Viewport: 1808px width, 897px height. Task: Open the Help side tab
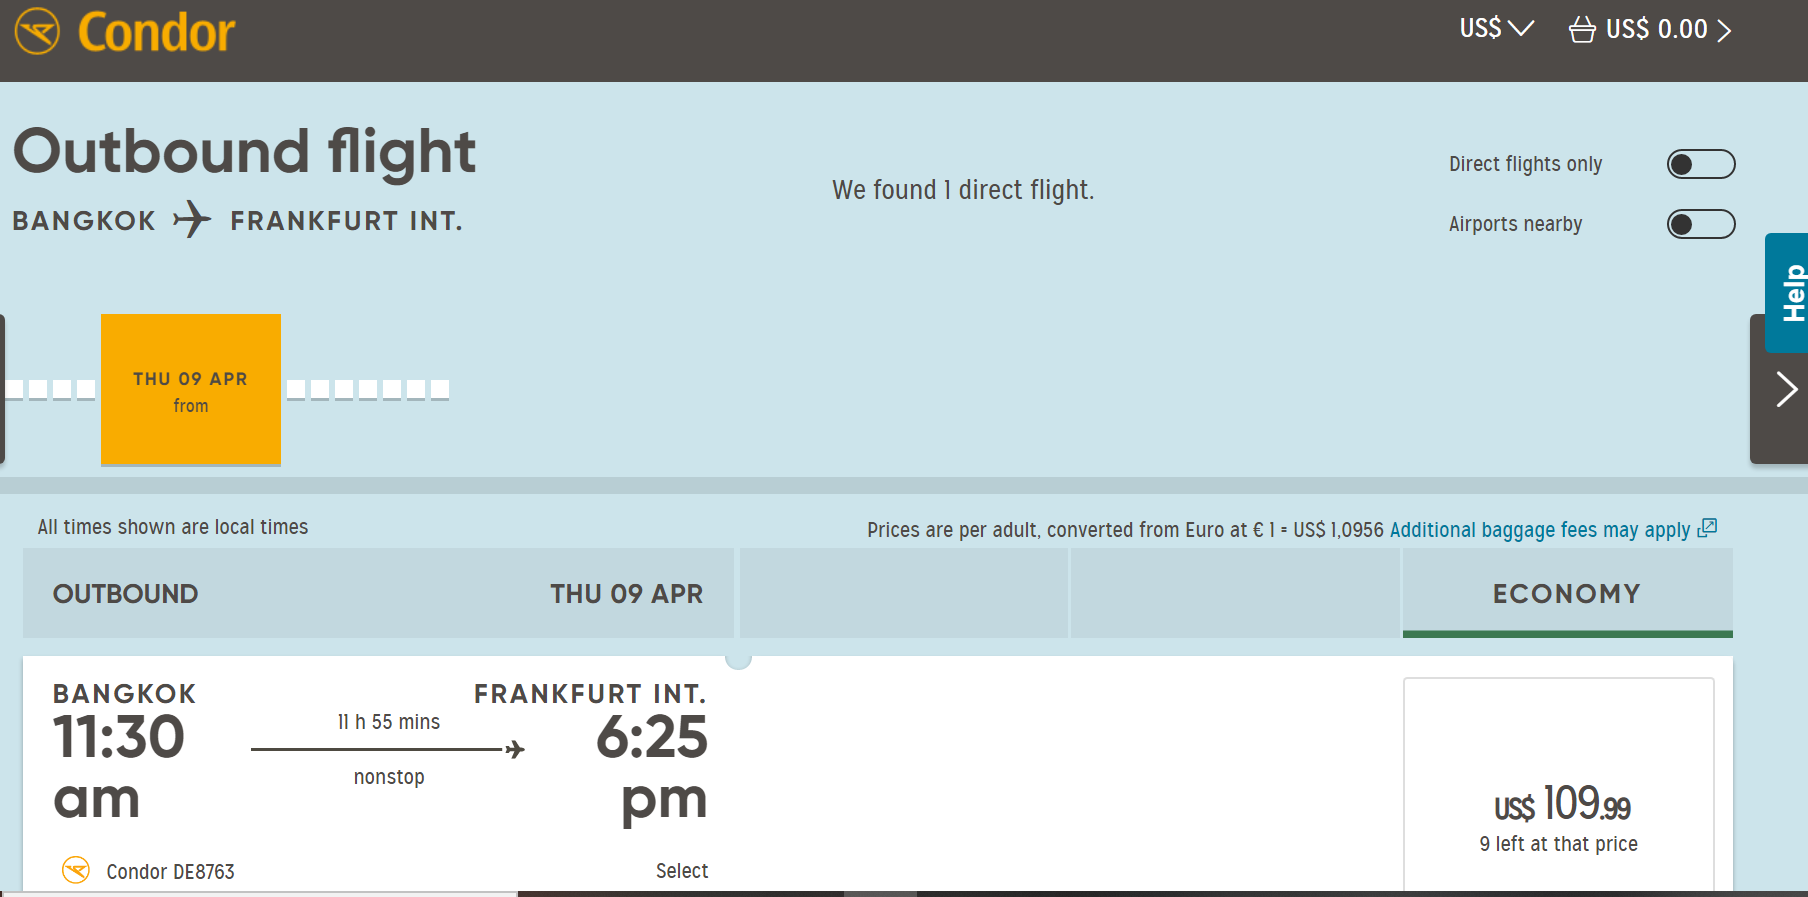point(1788,293)
